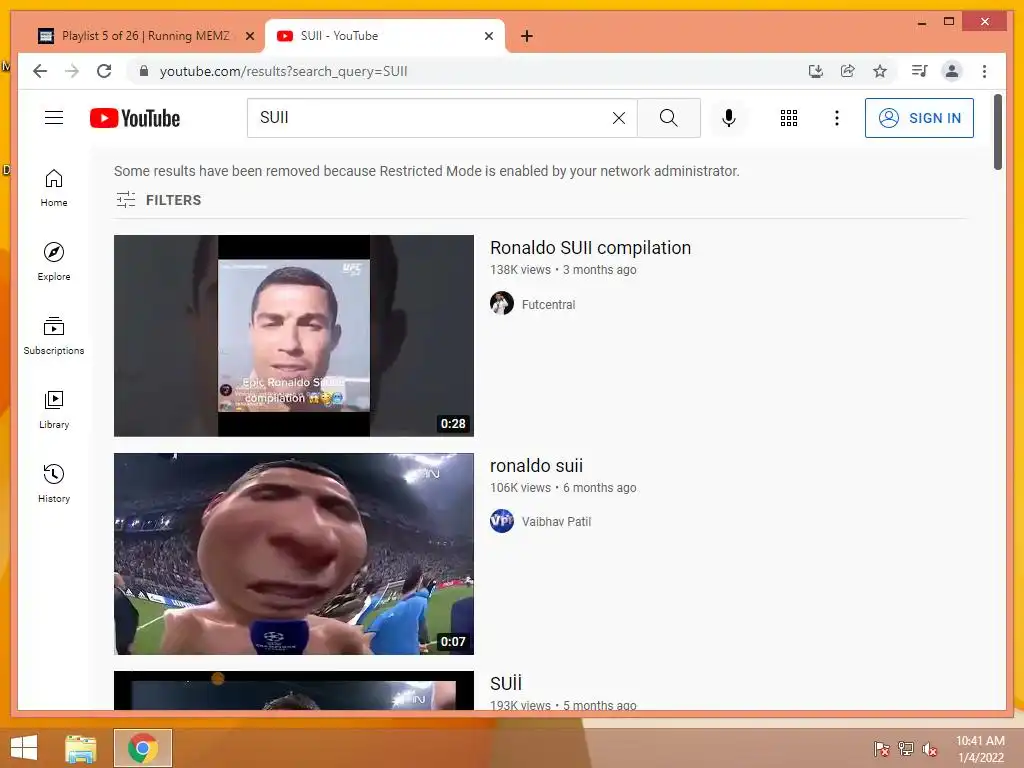Start voice search with microphone icon
Image resolution: width=1024 pixels, height=768 pixels.
tap(729, 118)
